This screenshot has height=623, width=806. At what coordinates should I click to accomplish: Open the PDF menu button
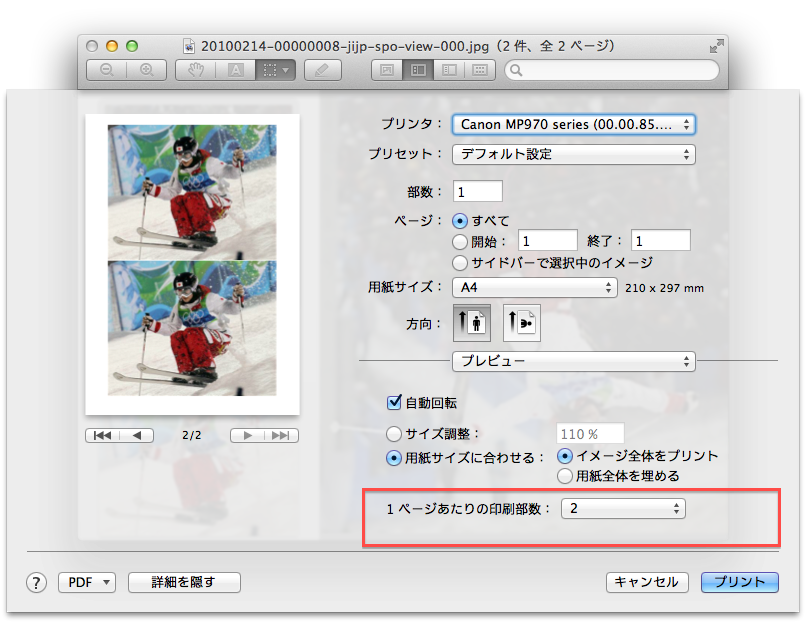click(x=87, y=582)
